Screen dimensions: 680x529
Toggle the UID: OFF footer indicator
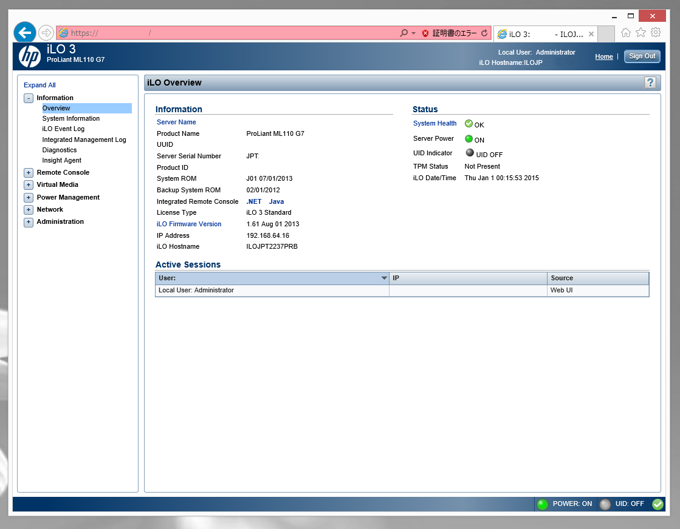click(622, 504)
